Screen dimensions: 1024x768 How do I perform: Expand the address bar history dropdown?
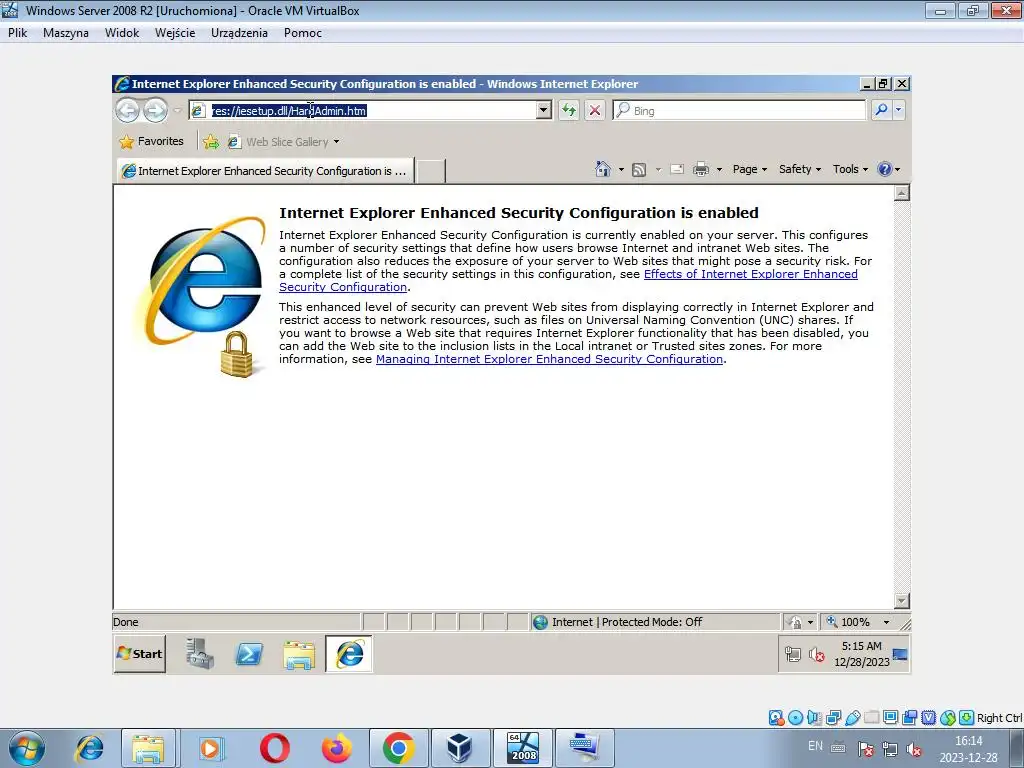(543, 110)
